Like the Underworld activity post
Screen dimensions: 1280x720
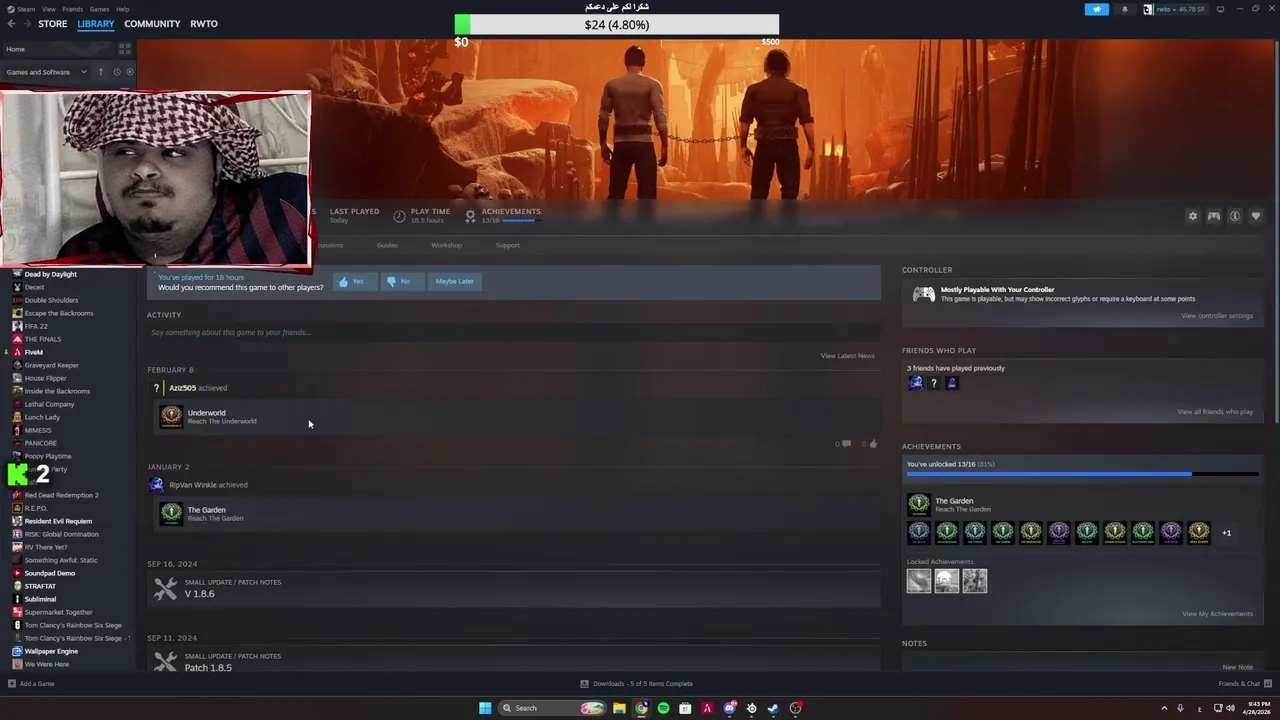pos(872,443)
